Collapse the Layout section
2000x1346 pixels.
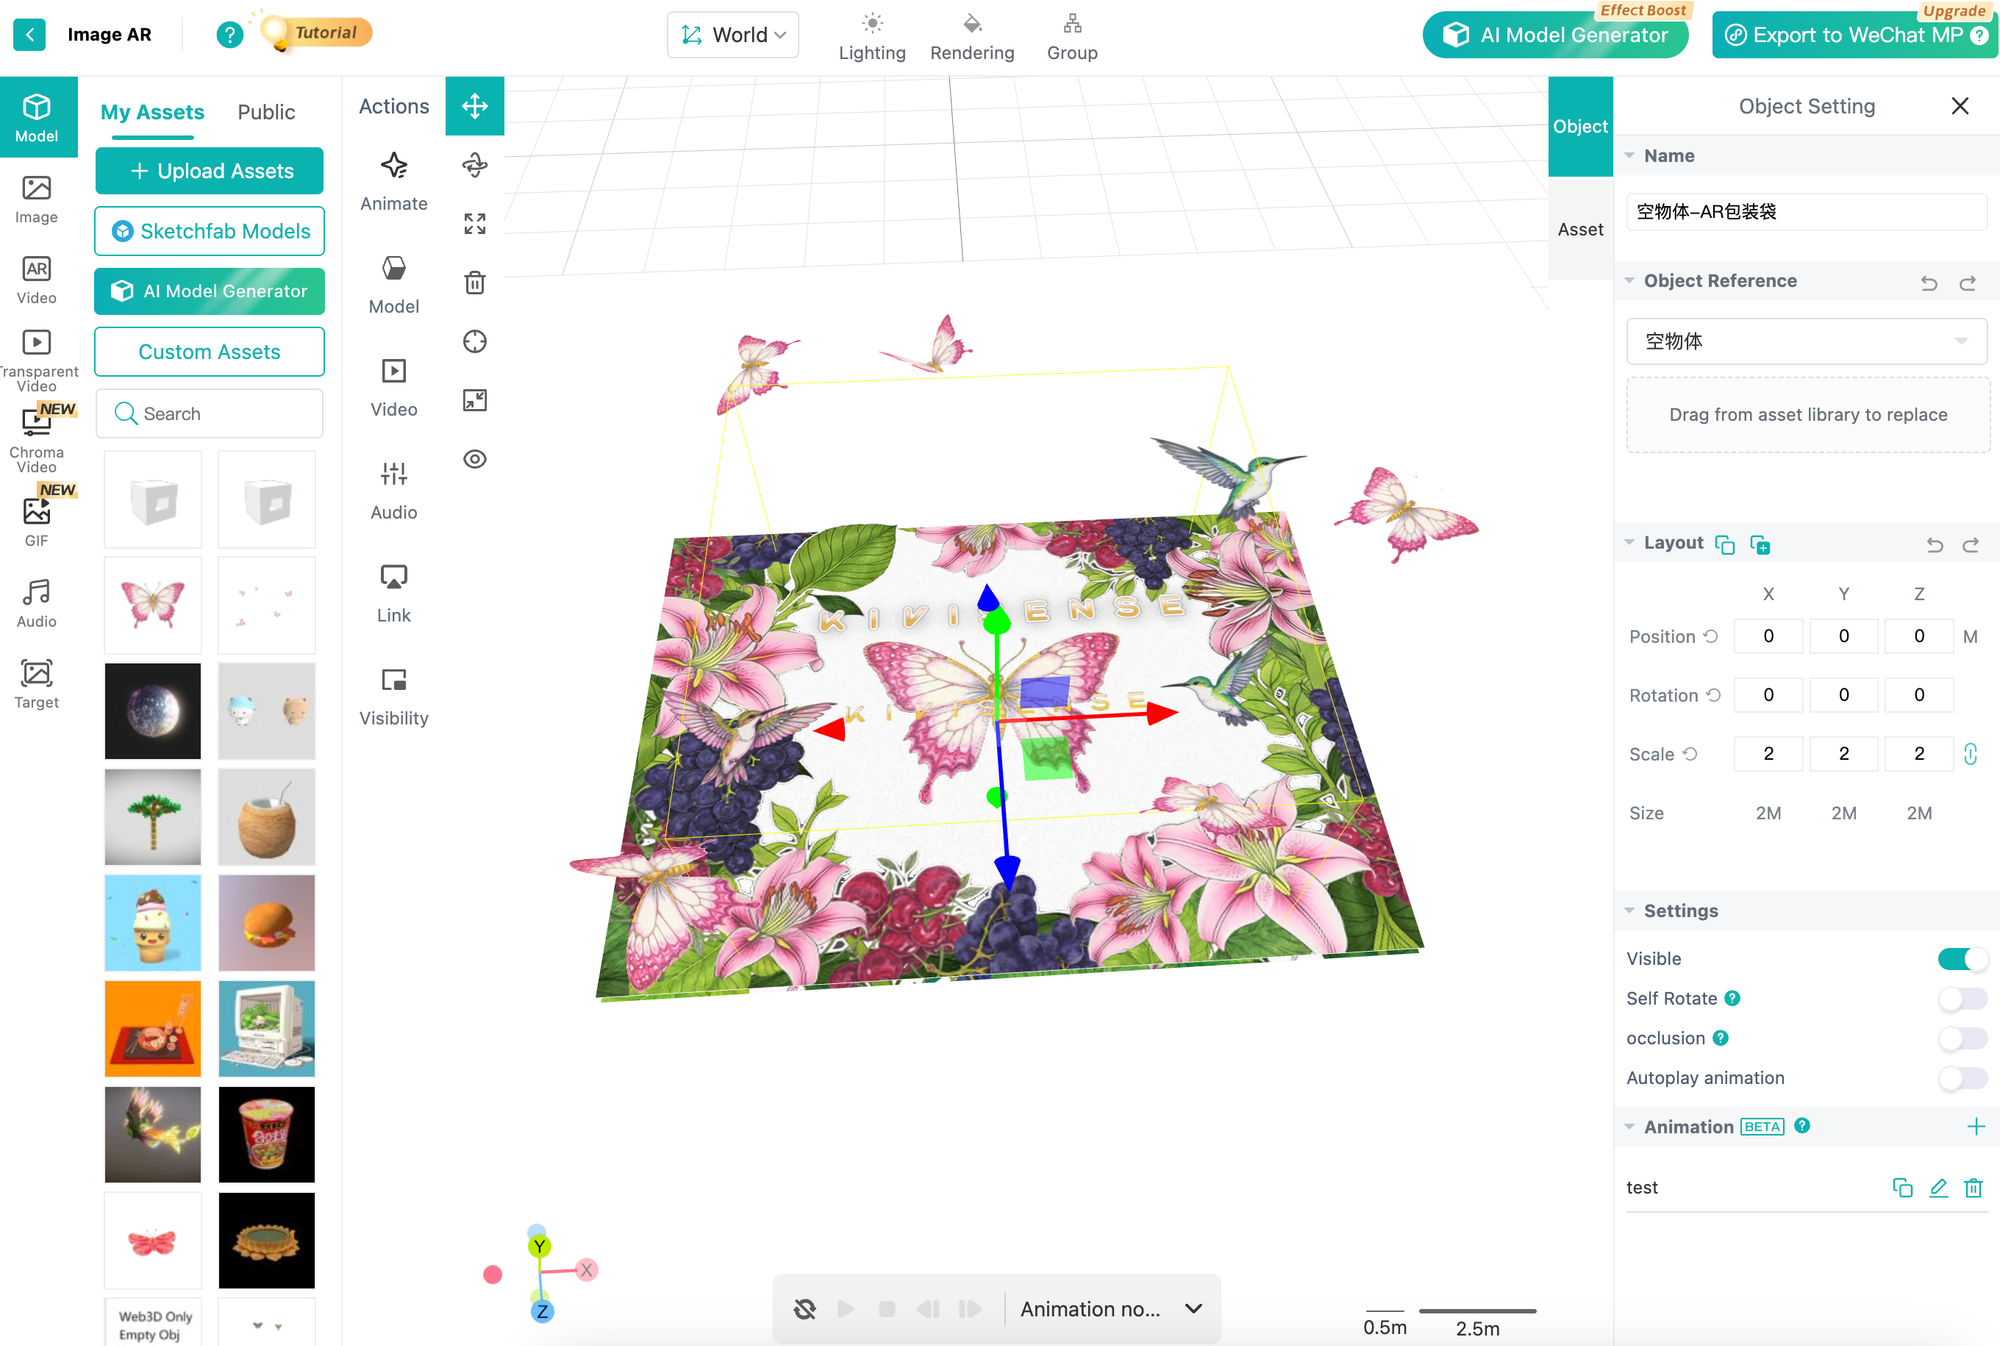pyautogui.click(x=1630, y=542)
